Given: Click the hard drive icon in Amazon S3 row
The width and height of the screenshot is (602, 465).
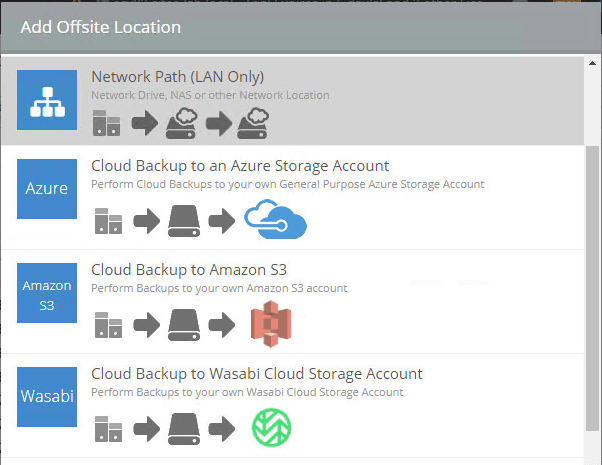Looking at the screenshot, I should (x=186, y=324).
